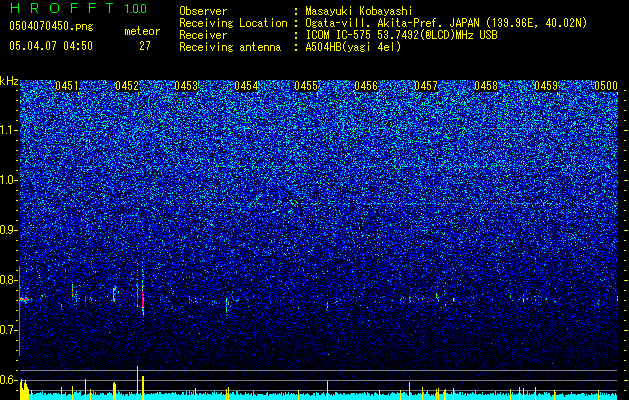Click the strong red meteor echo after 0452
This screenshot has height=400, width=629.
tap(142, 299)
